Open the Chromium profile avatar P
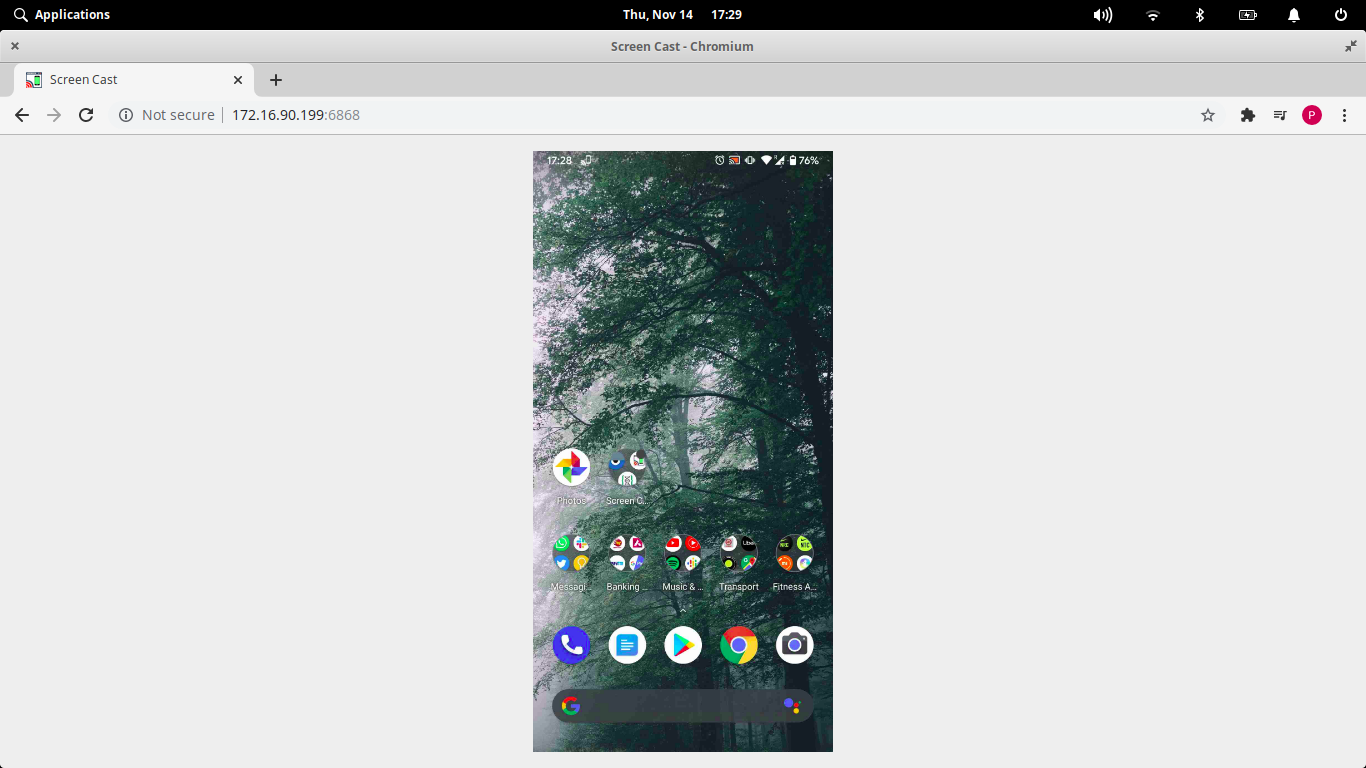The image size is (1366, 768). 1312,115
